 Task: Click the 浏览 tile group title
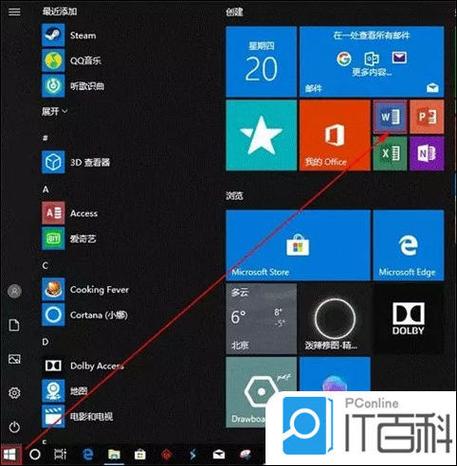(x=234, y=195)
